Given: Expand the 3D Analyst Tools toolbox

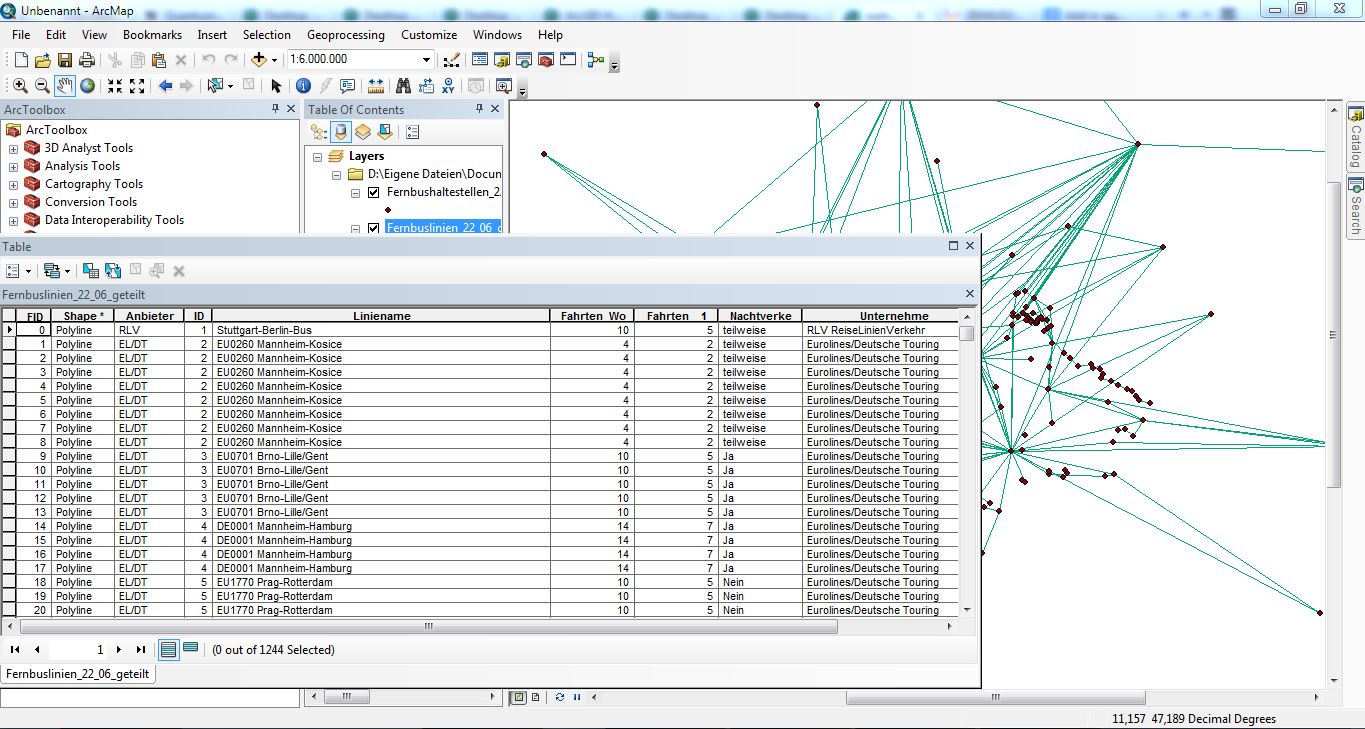Looking at the screenshot, I should coord(13,148).
